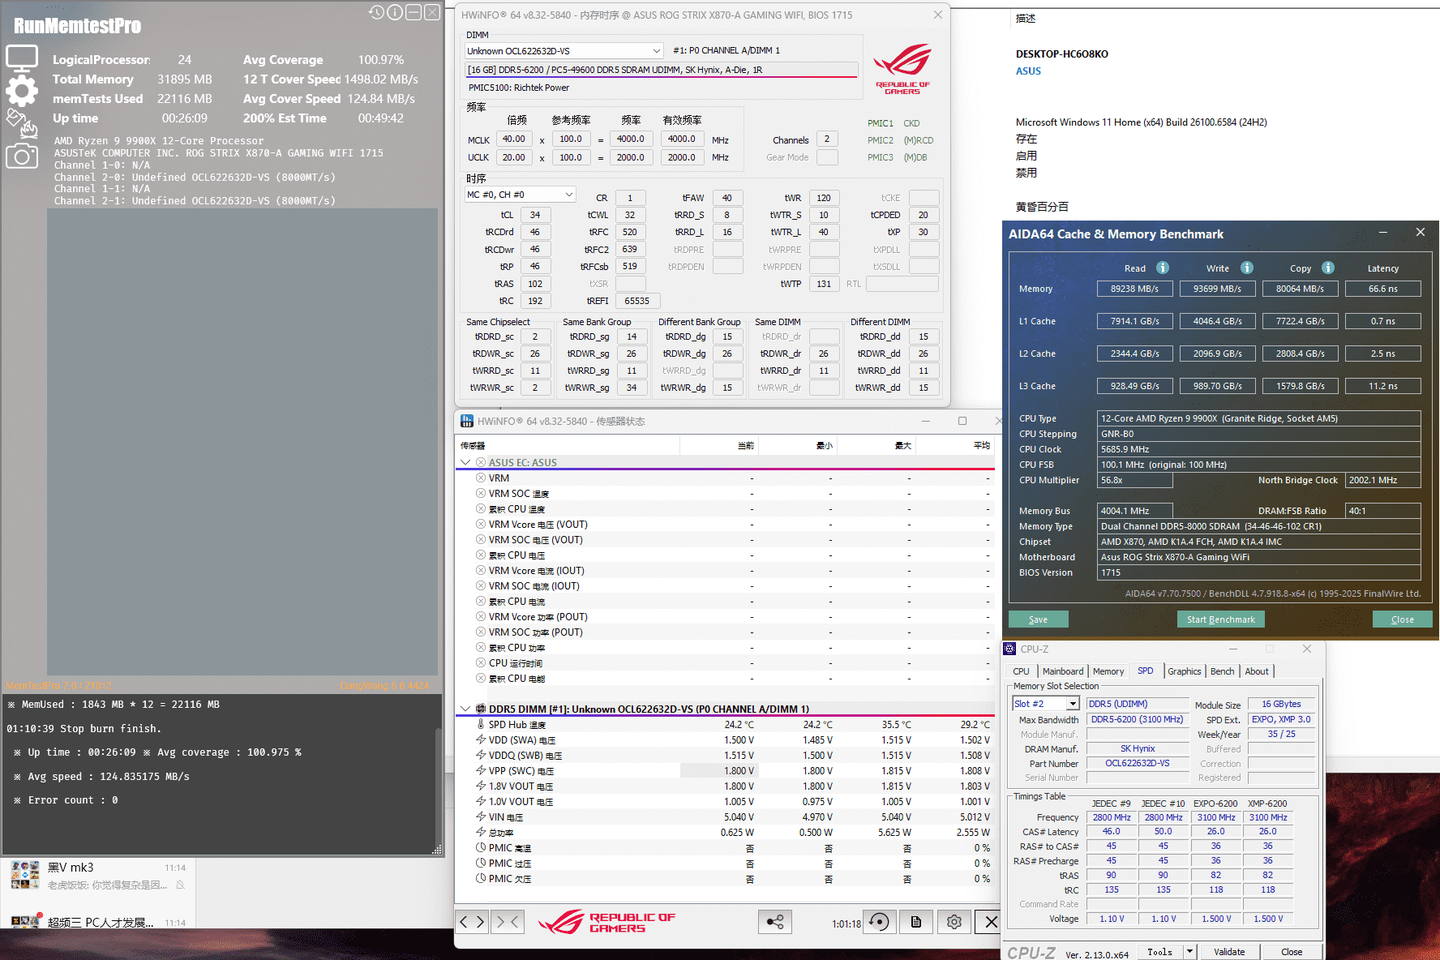Click the tREFI value field showing 65535
Screen dimensions: 1440x960
(637, 301)
